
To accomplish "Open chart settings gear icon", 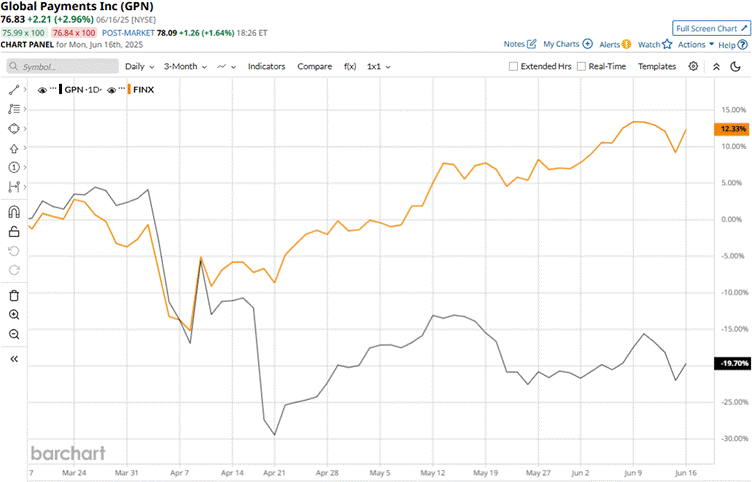I will click(693, 66).
